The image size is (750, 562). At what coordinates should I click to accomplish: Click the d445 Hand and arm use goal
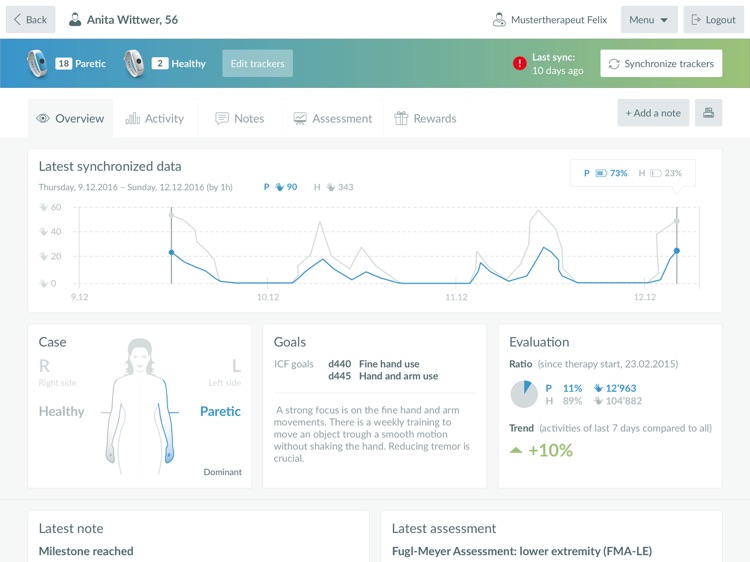click(x=383, y=376)
